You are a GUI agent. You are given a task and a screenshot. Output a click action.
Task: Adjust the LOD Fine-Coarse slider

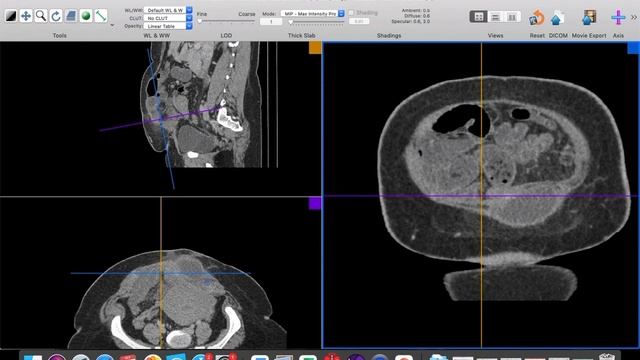coord(226,21)
